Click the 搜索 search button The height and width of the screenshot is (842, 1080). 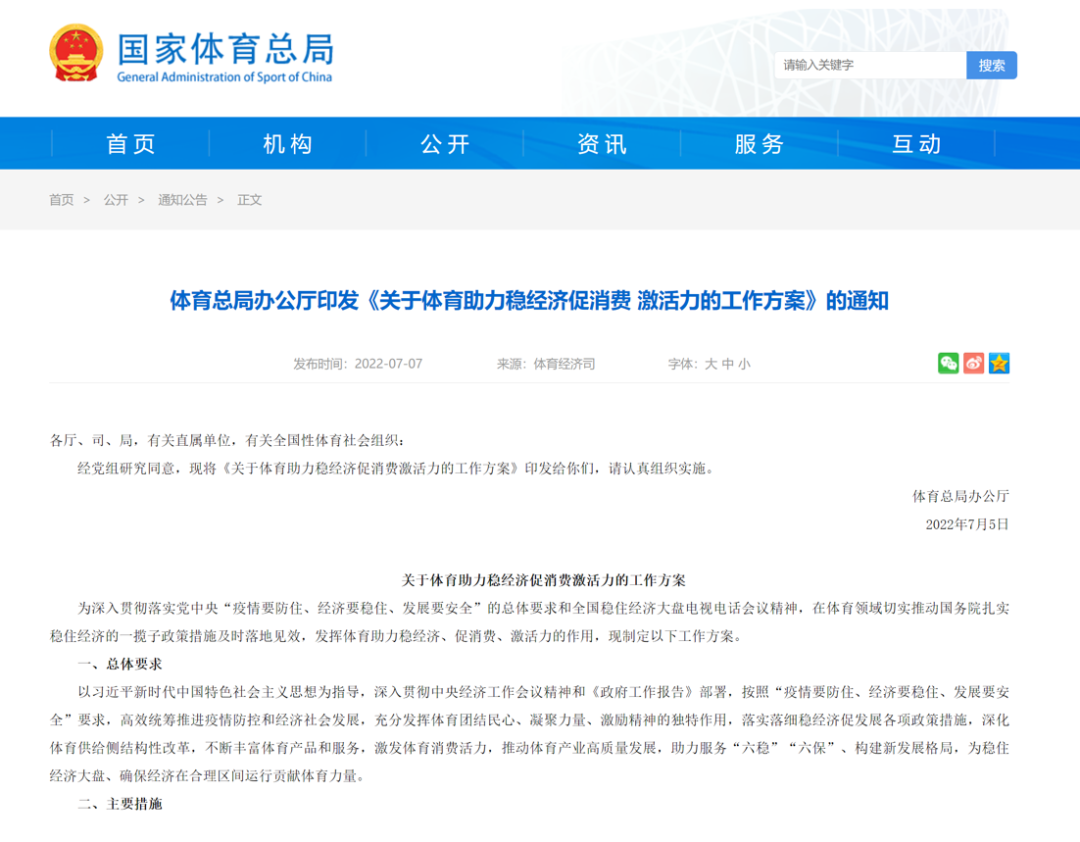991,65
